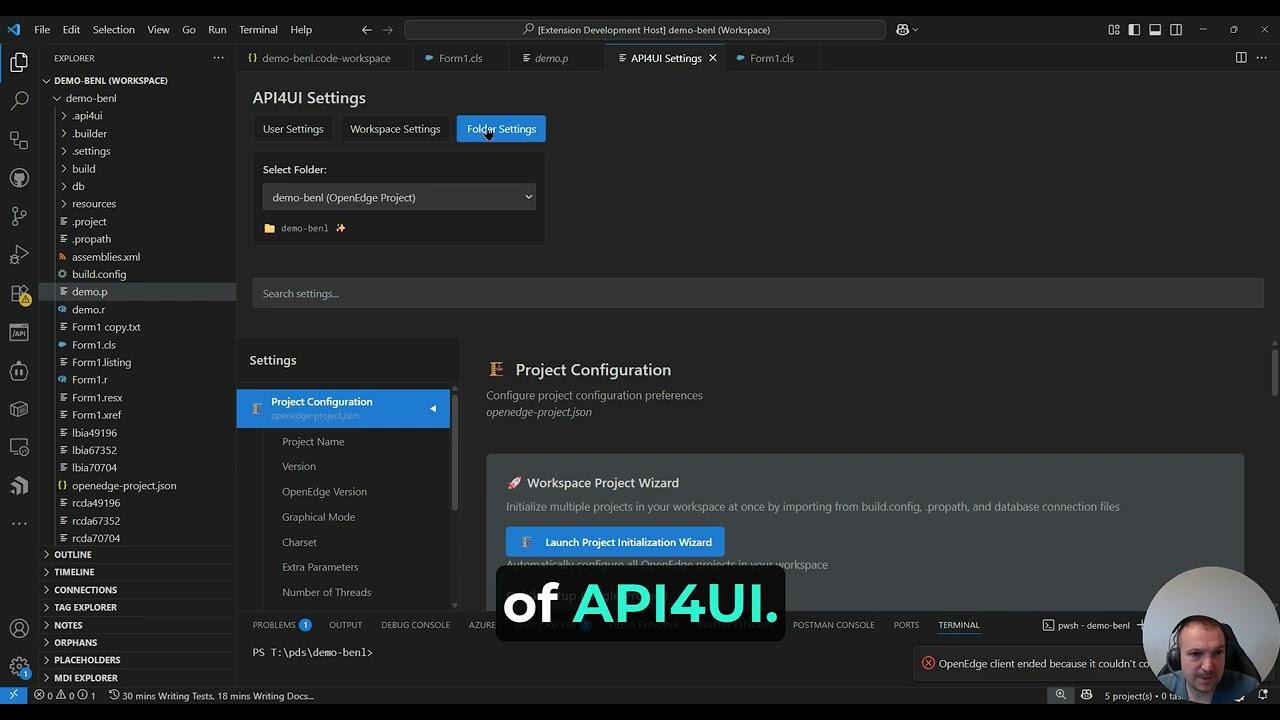1280x720 pixels.
Task: Open the Manage gear icon
Action: pyautogui.click(x=19, y=666)
